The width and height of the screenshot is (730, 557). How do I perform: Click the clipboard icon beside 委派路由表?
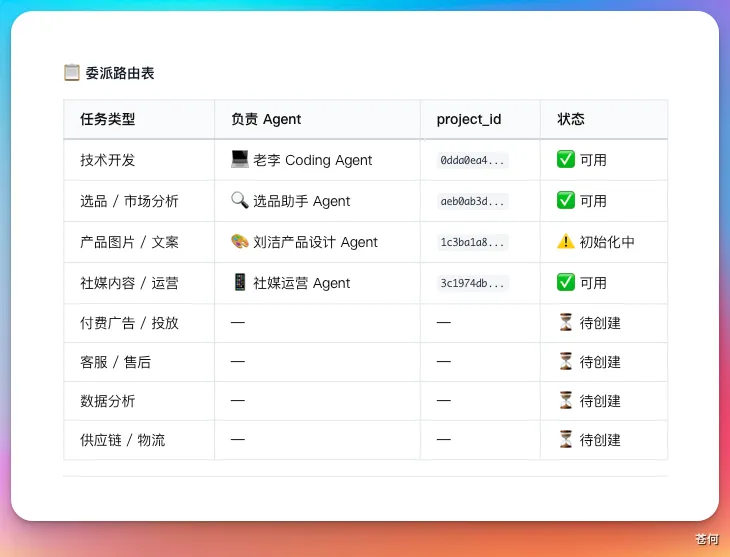point(71,73)
